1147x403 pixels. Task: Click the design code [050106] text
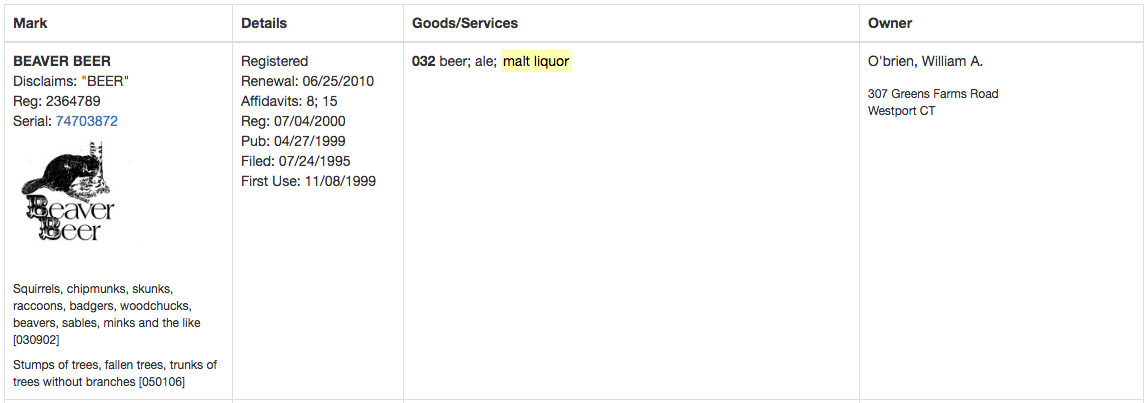pos(161,382)
